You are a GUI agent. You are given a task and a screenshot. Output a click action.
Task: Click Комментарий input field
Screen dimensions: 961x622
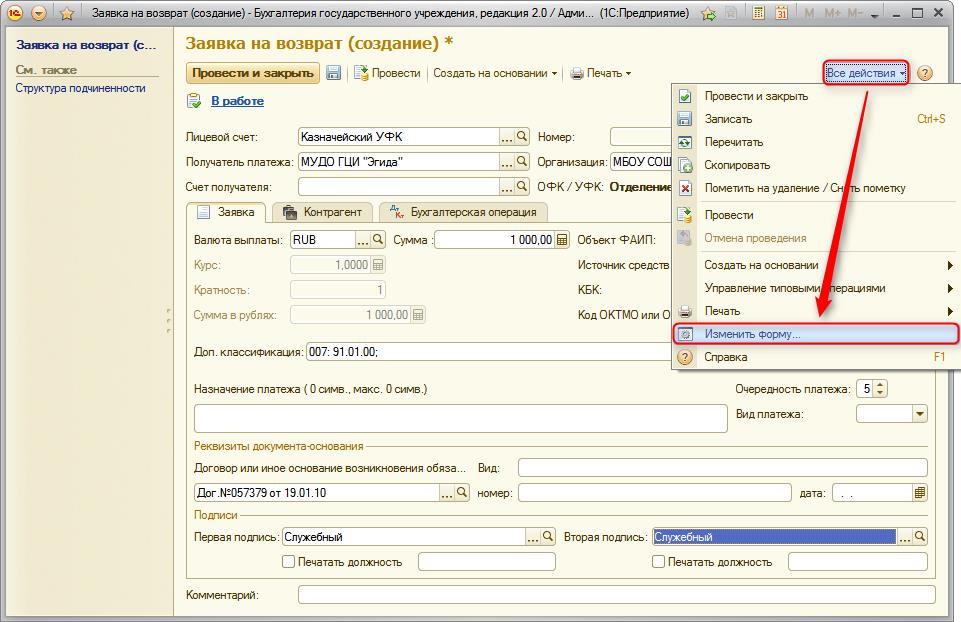(x=617, y=594)
